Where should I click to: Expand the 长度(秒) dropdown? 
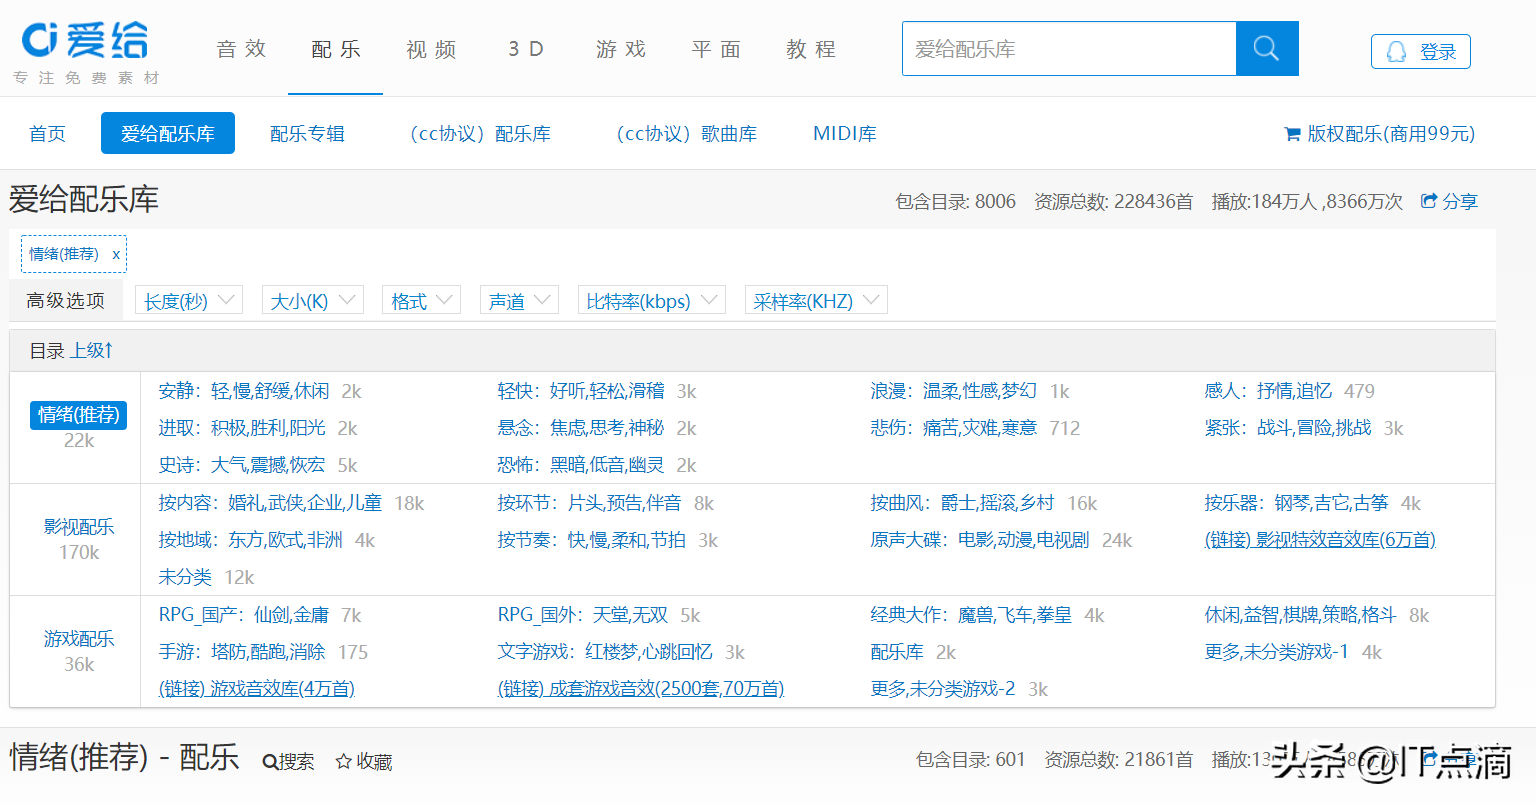(189, 301)
